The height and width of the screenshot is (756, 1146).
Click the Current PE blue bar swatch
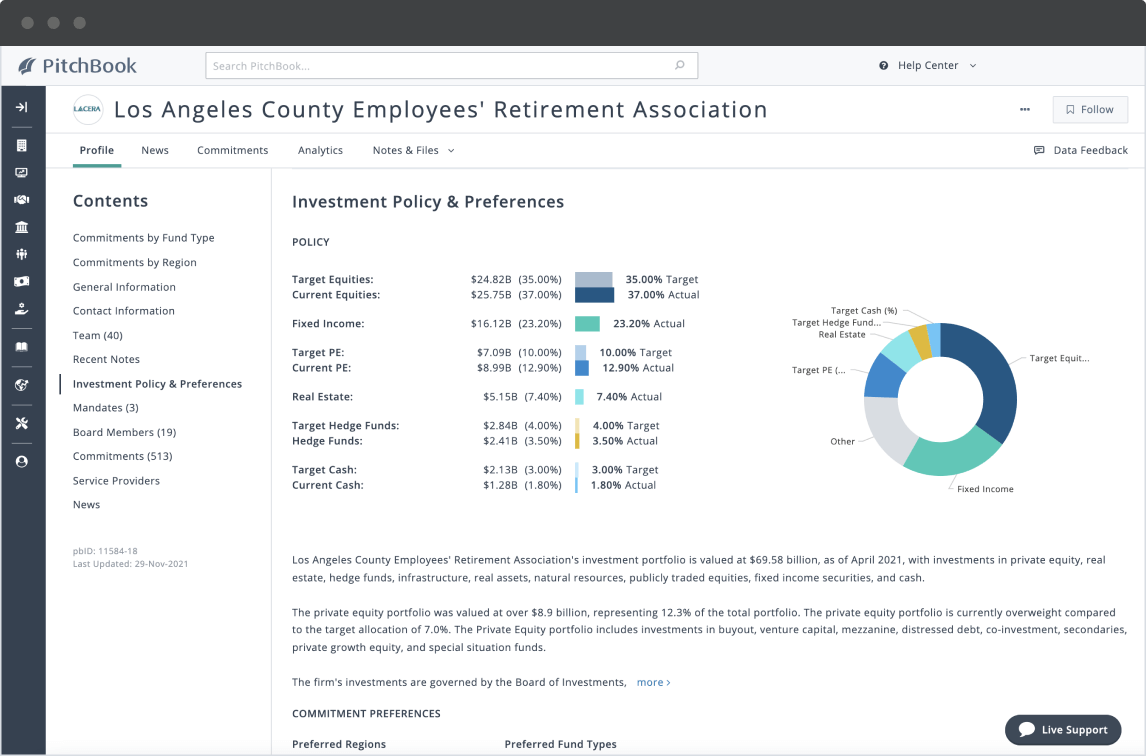[x=582, y=368]
